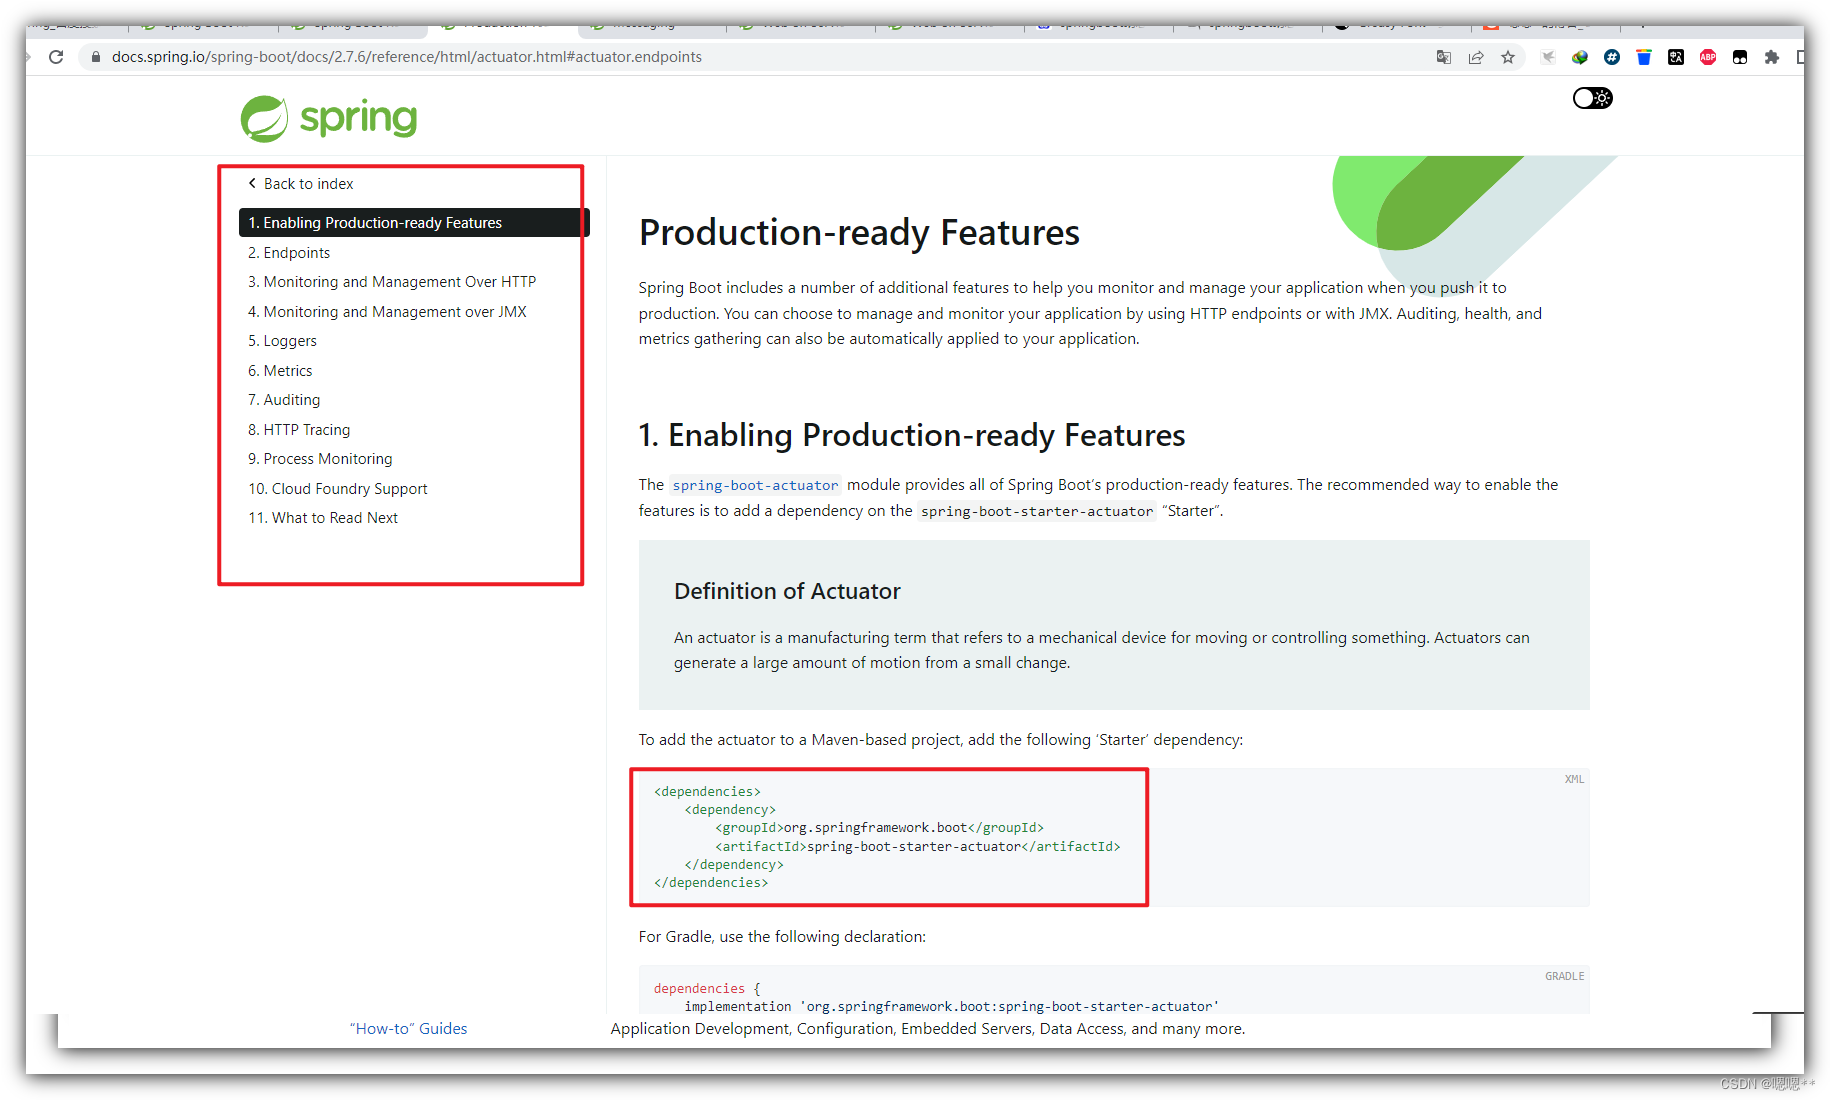
Task: Click the Chinese-English translate extension icon
Action: click(x=1676, y=57)
